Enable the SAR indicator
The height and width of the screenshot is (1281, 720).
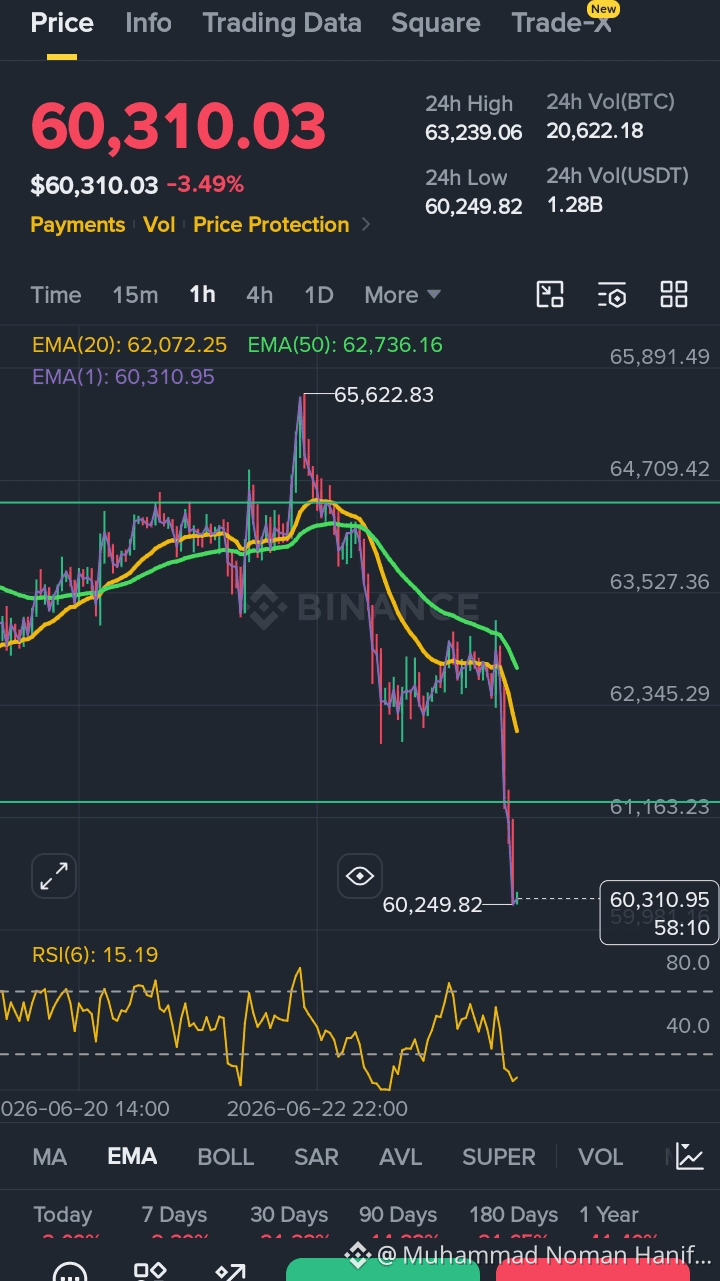[x=316, y=1157]
